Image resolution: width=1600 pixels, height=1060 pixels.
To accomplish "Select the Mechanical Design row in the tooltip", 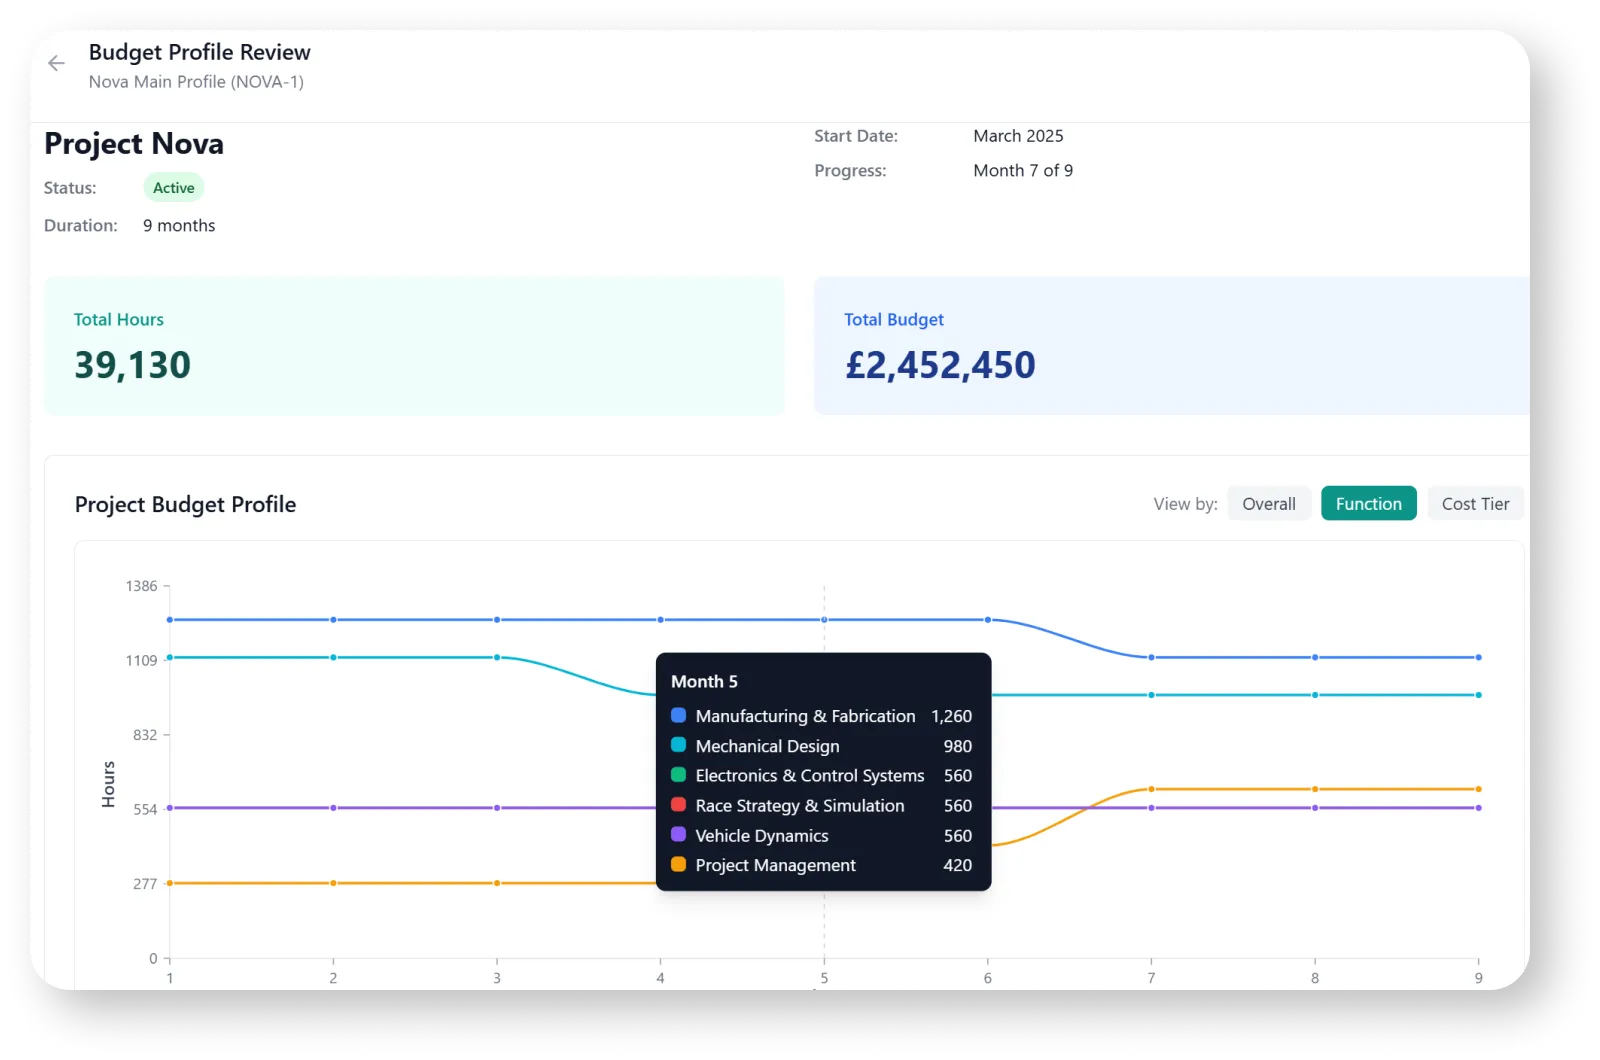I will (820, 745).
